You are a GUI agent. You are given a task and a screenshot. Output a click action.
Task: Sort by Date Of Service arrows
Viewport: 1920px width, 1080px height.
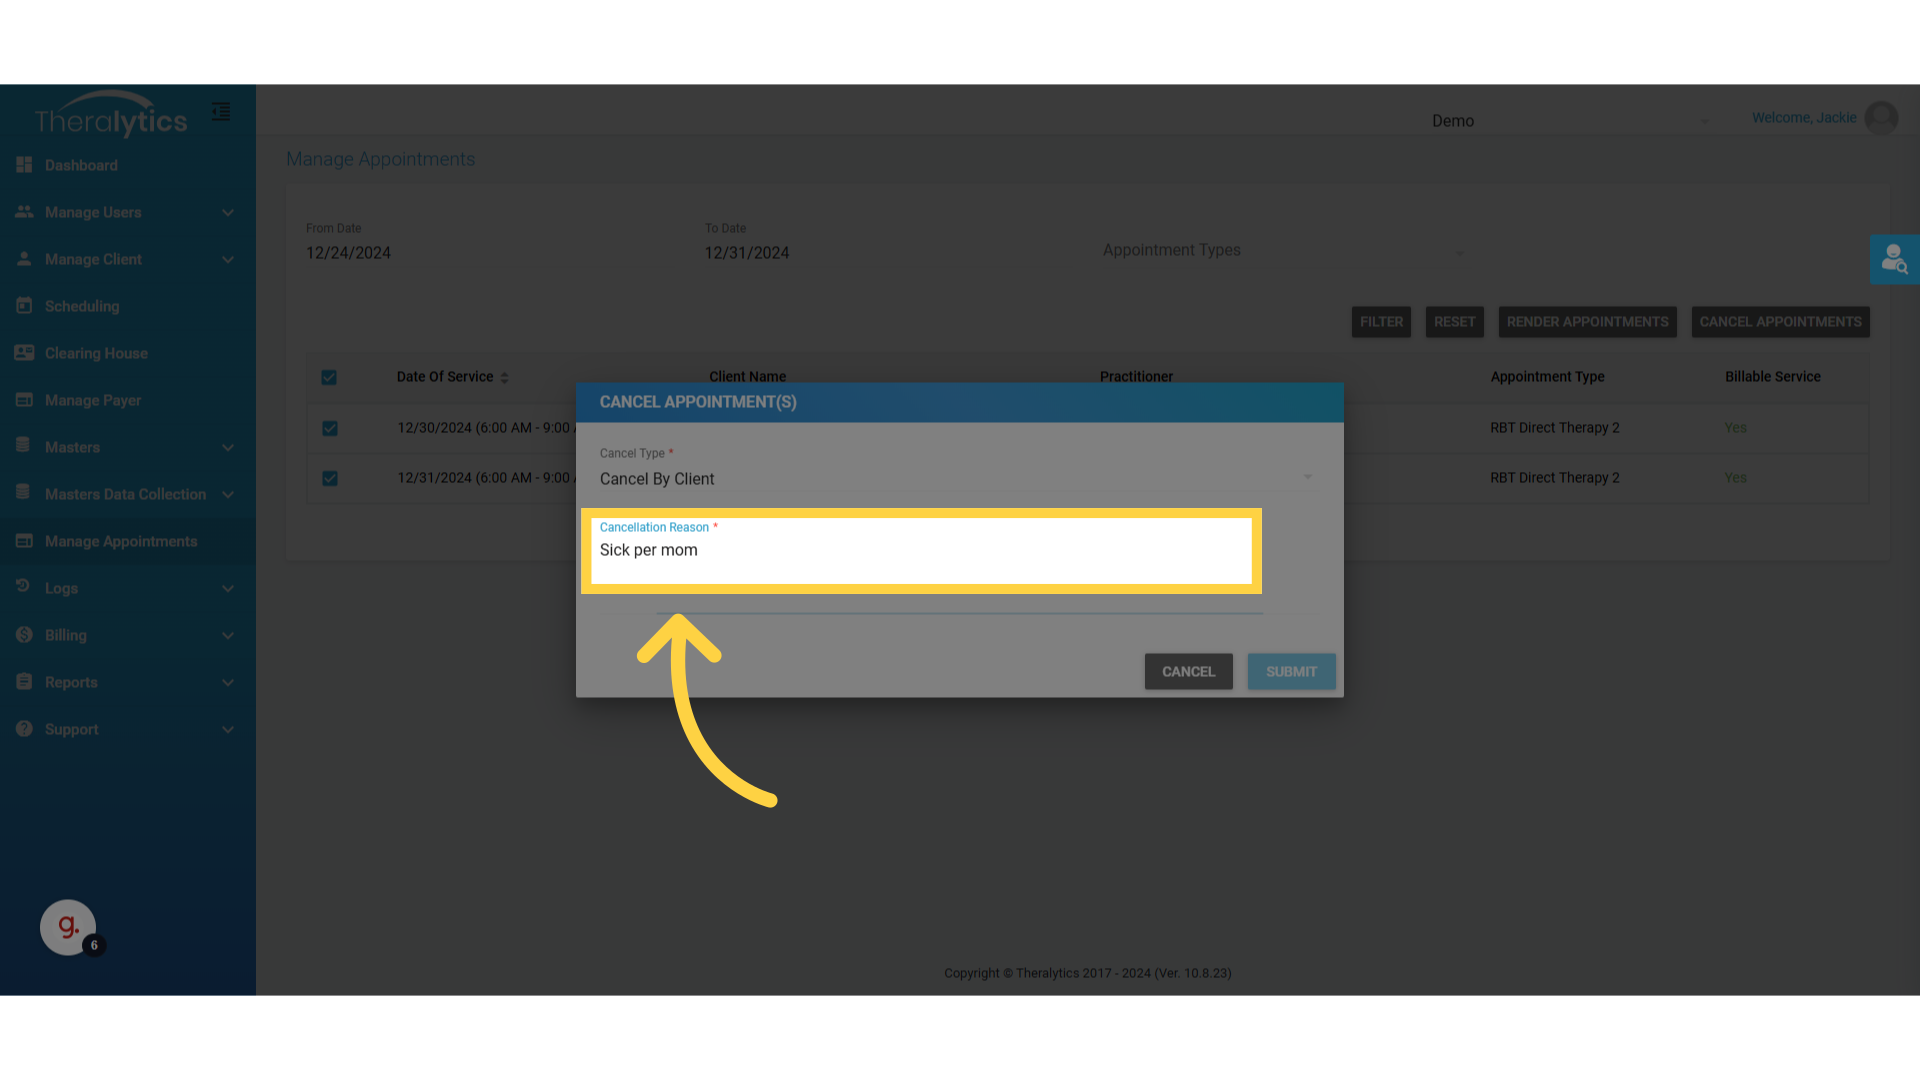pyautogui.click(x=504, y=378)
